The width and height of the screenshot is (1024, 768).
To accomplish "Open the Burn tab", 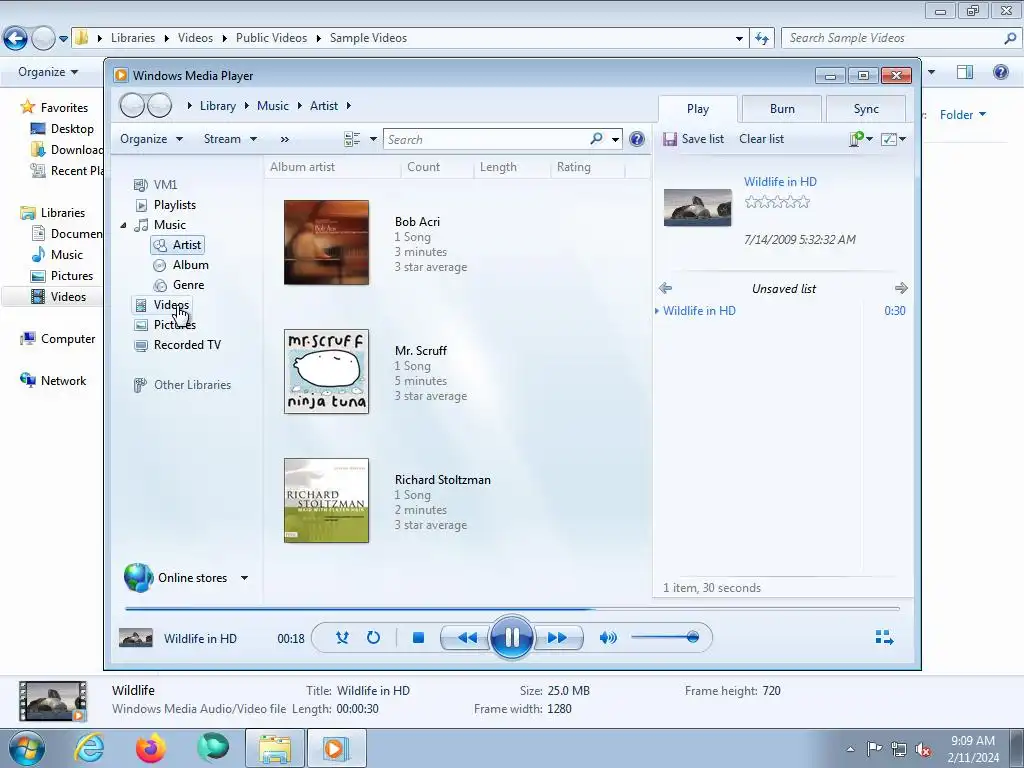I will (x=782, y=109).
